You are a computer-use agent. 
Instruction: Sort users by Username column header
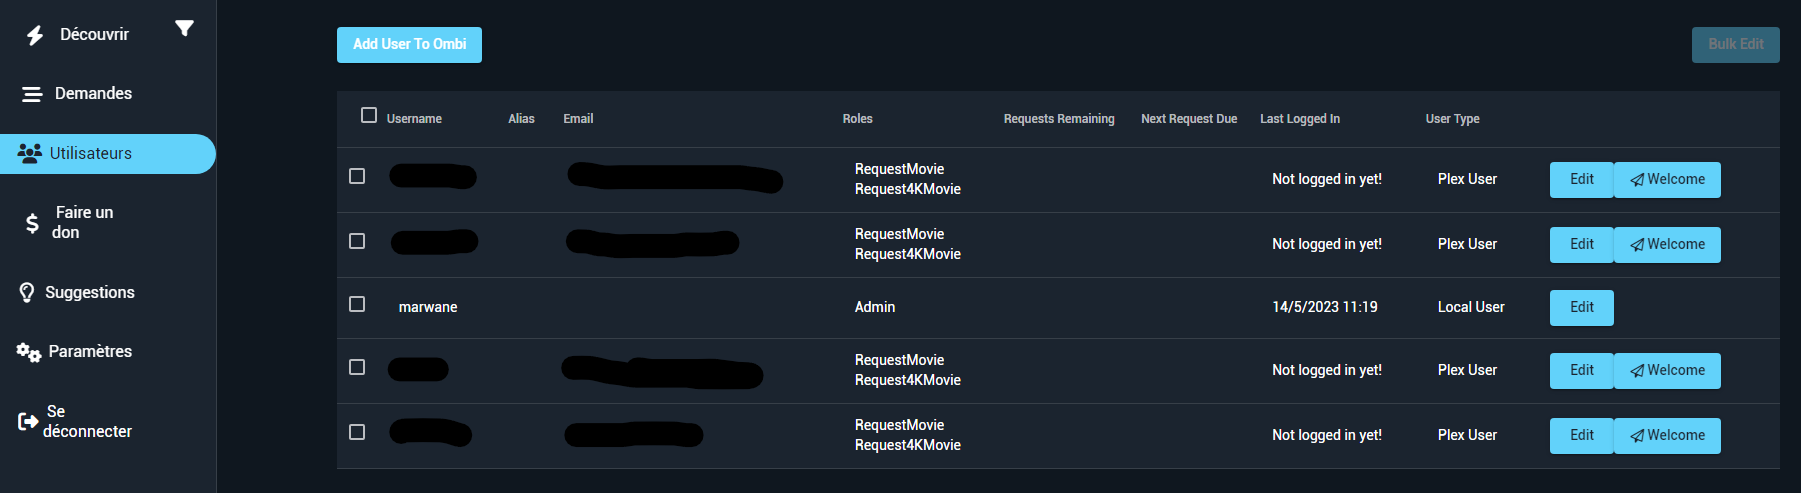coord(414,119)
